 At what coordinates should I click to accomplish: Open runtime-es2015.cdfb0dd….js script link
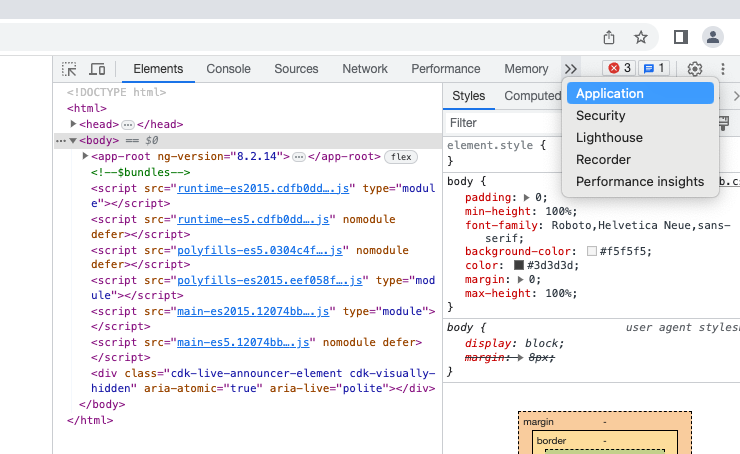(263, 188)
